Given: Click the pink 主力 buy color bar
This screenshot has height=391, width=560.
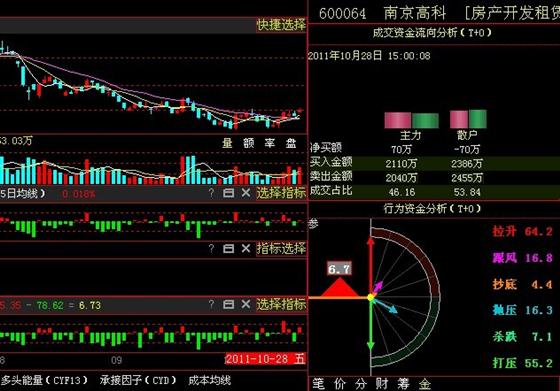Looking at the screenshot, I should [398, 120].
